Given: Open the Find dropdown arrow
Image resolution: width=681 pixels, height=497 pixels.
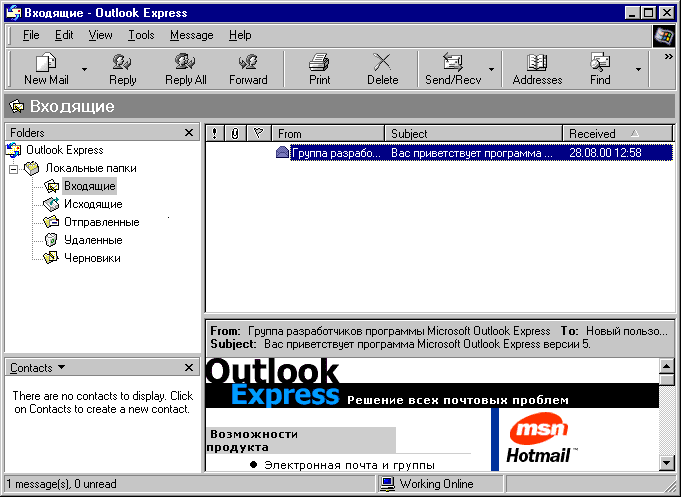Looking at the screenshot, I should click(638, 69).
